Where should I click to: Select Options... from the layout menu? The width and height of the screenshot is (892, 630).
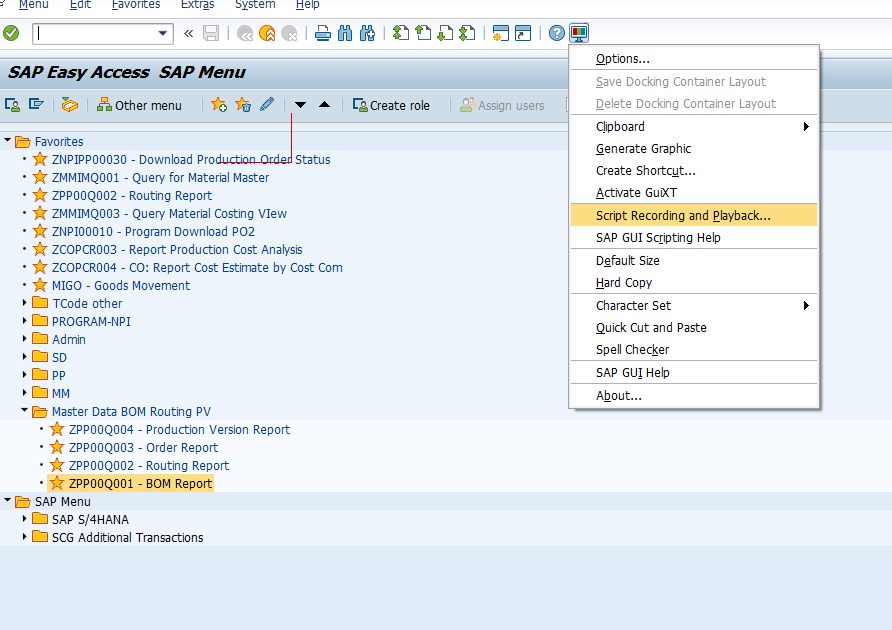pos(693,59)
